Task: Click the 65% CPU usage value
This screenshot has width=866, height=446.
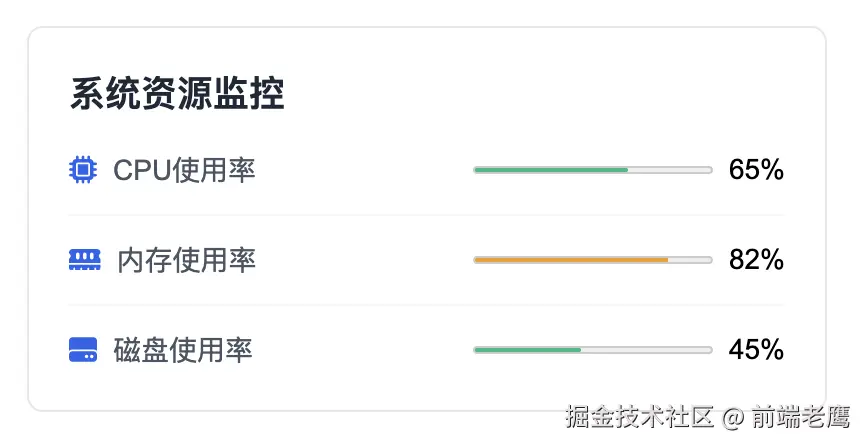Action: coord(756,170)
